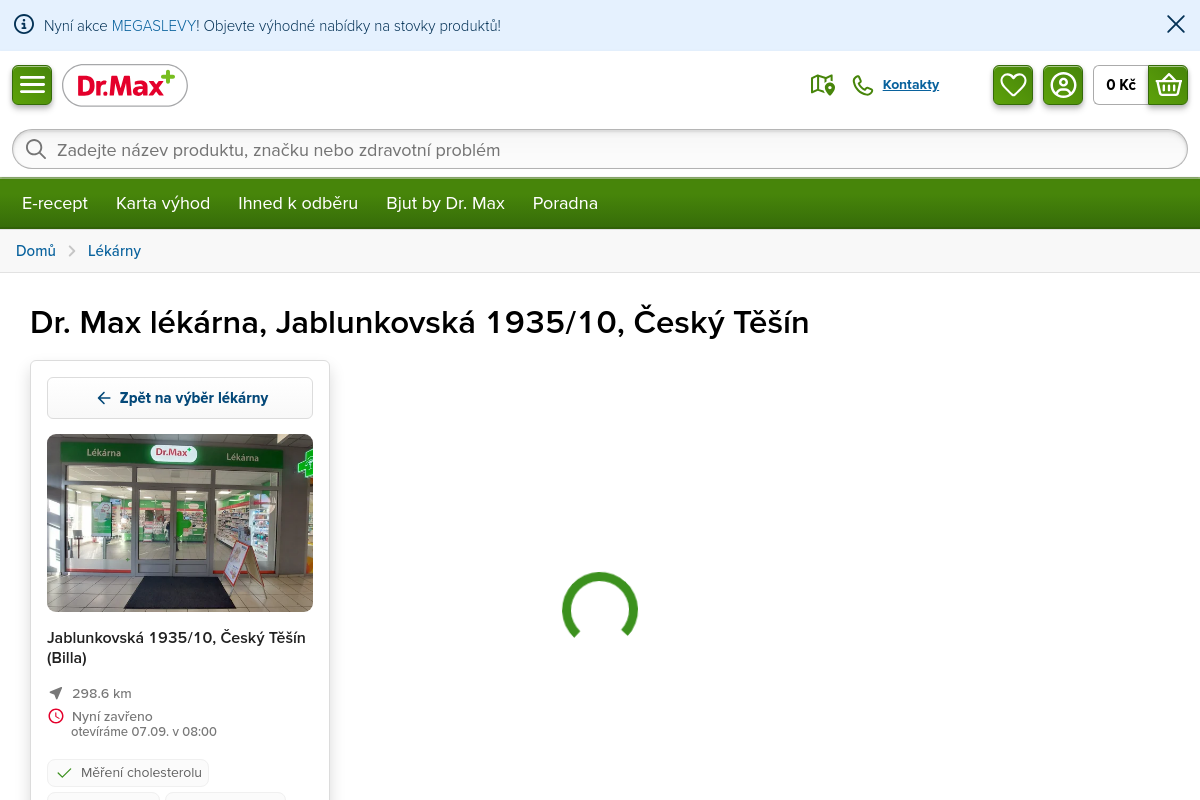Open Ihned k odběru menu item
Screen dimensions: 1200x800
pos(298,203)
